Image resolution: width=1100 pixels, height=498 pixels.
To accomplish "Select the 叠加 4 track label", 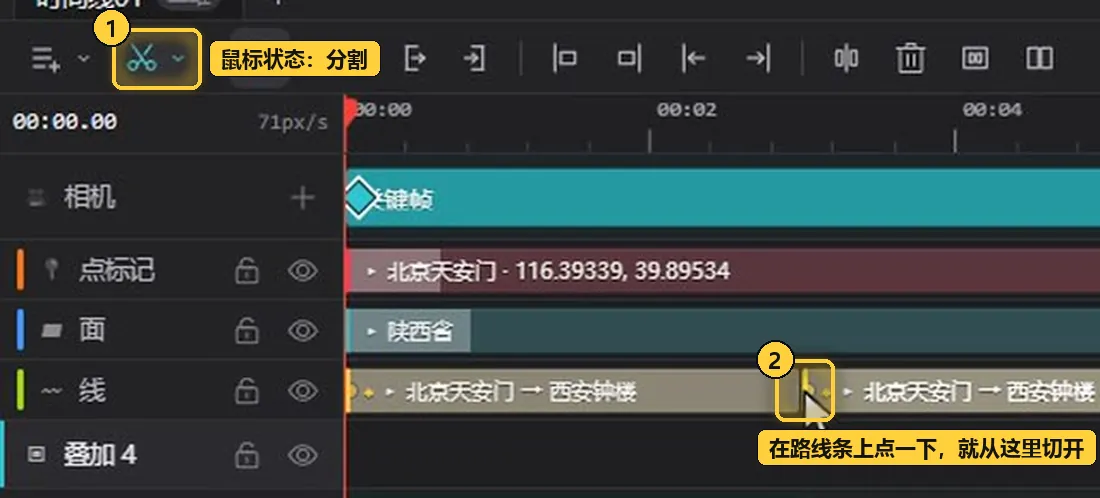I will (x=100, y=455).
